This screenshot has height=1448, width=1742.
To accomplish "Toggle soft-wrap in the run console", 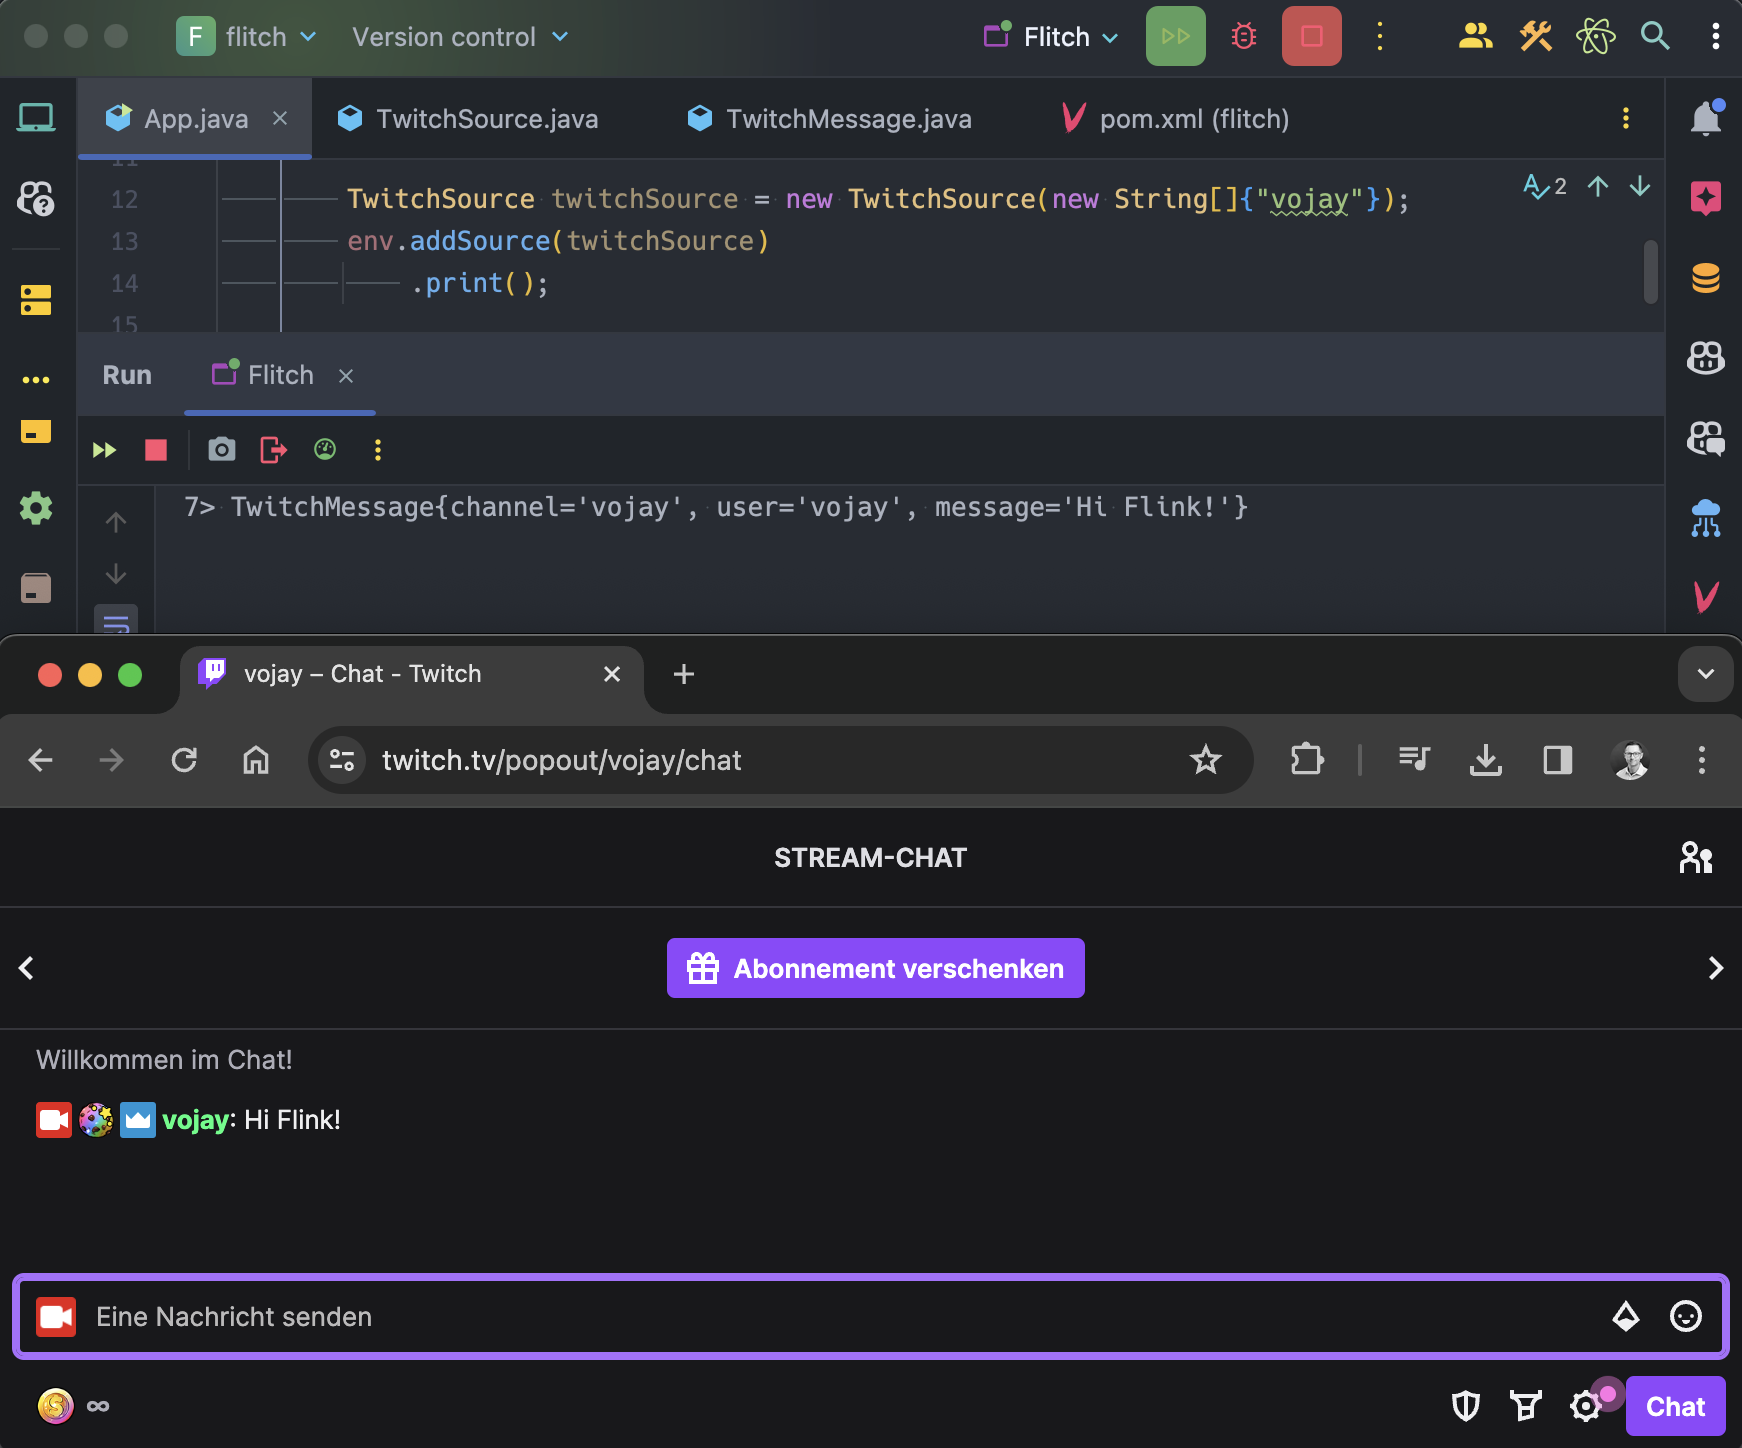I will pos(115,622).
